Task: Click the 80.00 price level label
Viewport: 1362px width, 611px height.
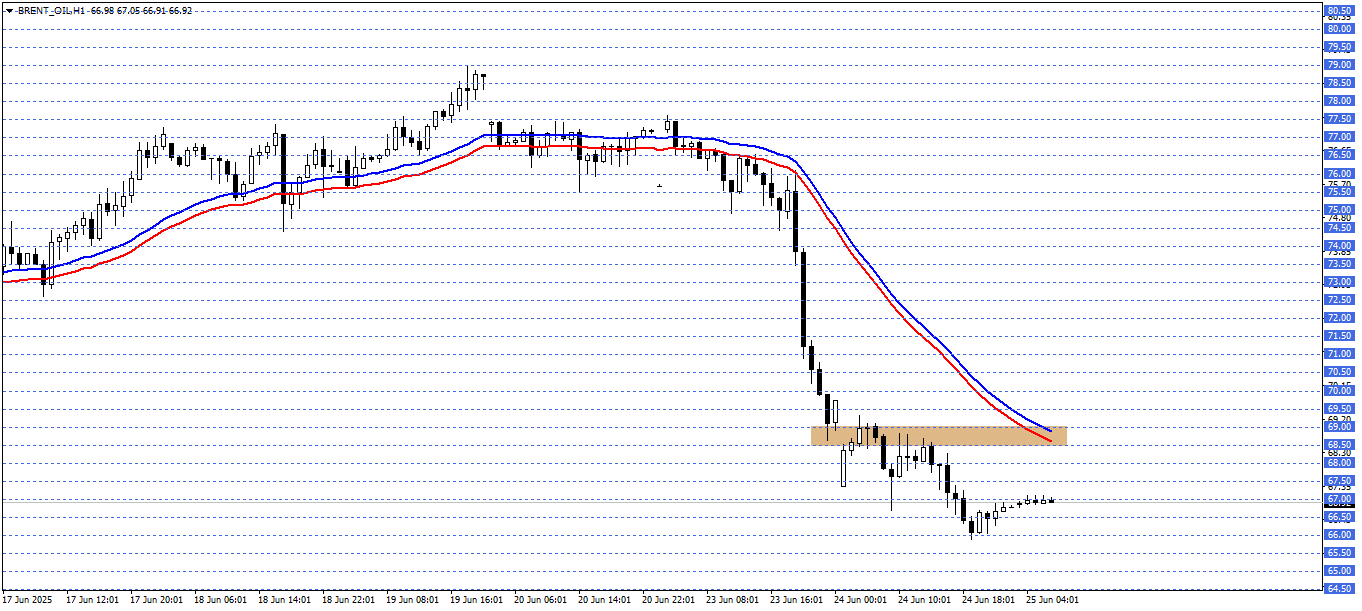Action: coord(1338,29)
